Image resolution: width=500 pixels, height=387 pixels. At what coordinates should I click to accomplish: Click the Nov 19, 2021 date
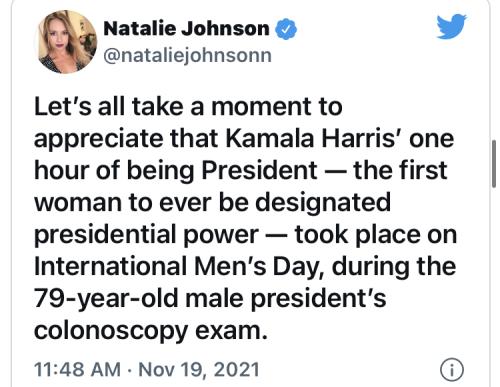(x=199, y=370)
